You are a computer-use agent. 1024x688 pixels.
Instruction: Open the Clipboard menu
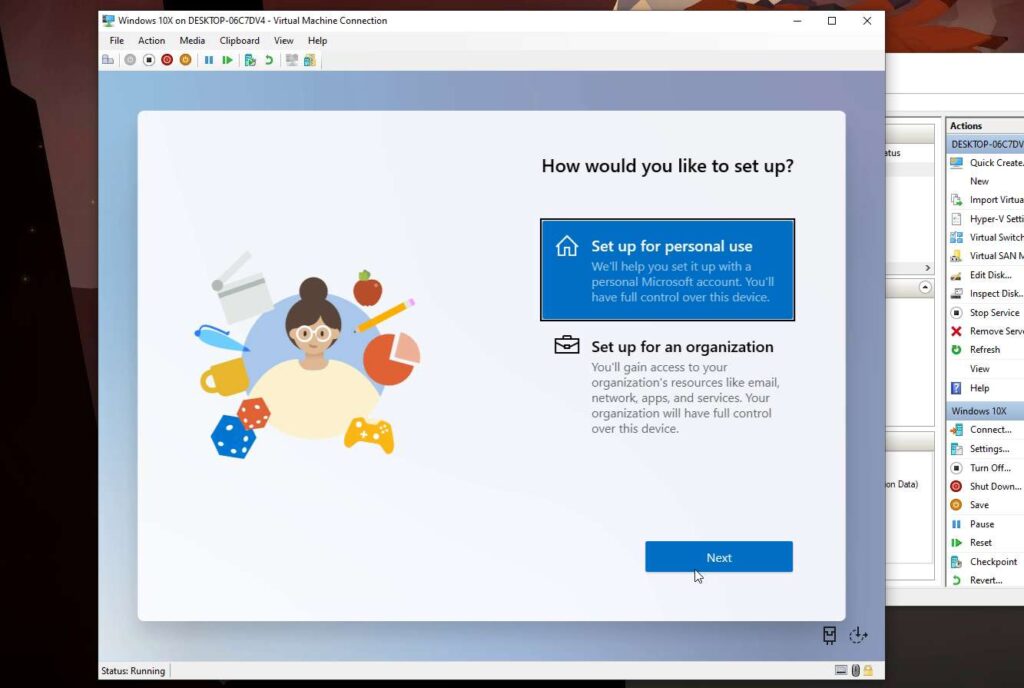tap(239, 40)
